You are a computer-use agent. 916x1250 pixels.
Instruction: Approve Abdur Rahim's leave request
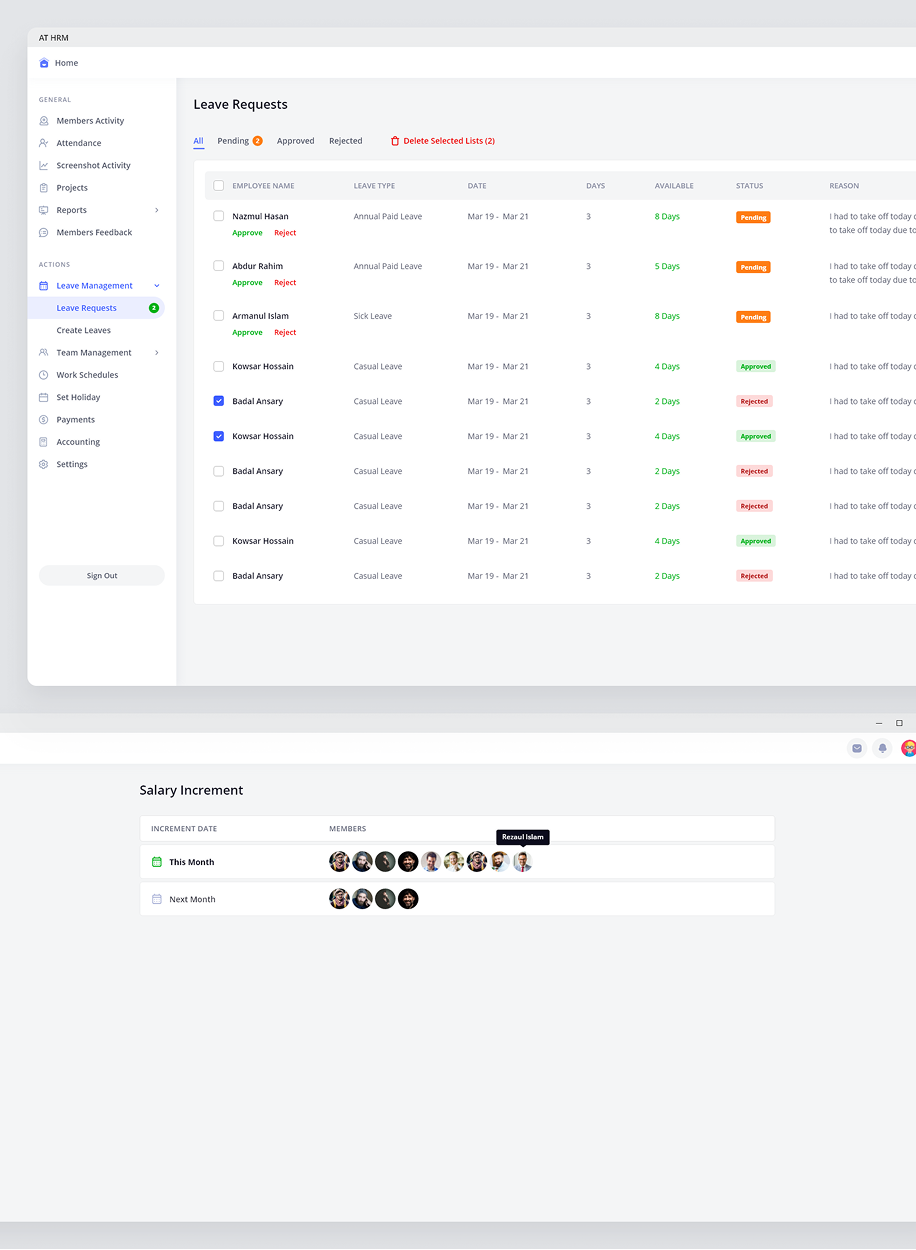coord(247,283)
